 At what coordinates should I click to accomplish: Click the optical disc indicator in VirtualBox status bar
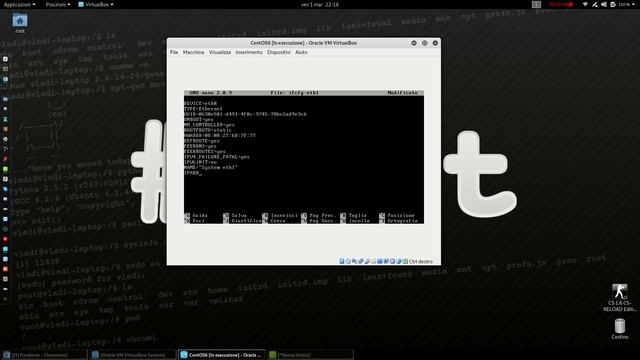click(x=348, y=261)
